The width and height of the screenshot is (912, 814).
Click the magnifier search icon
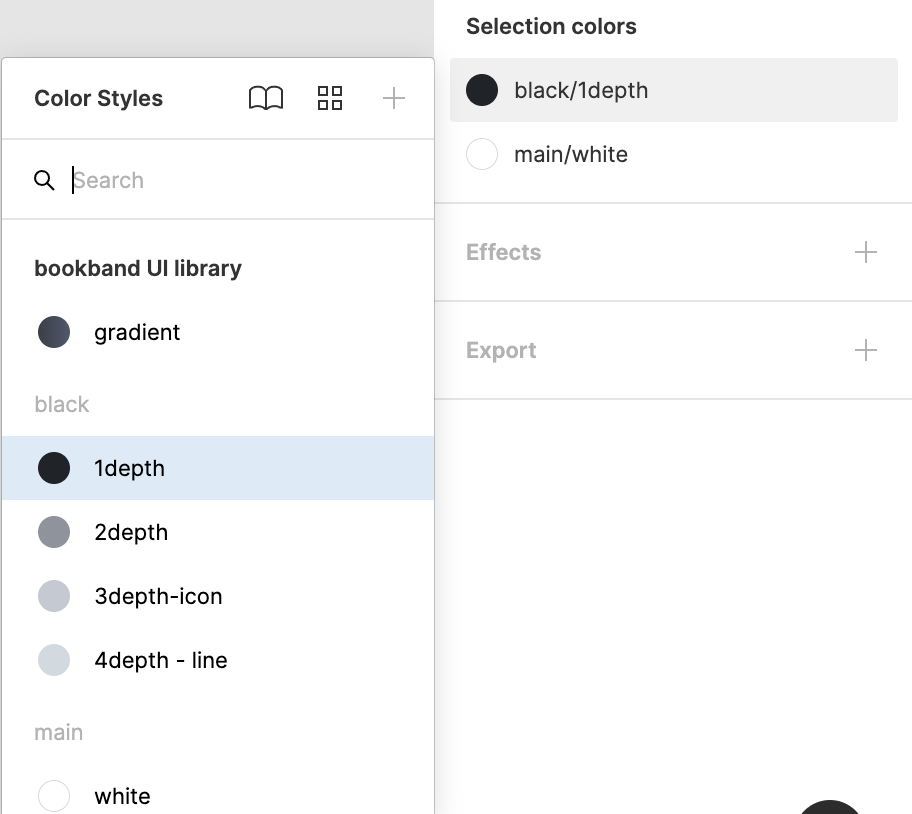(44, 180)
